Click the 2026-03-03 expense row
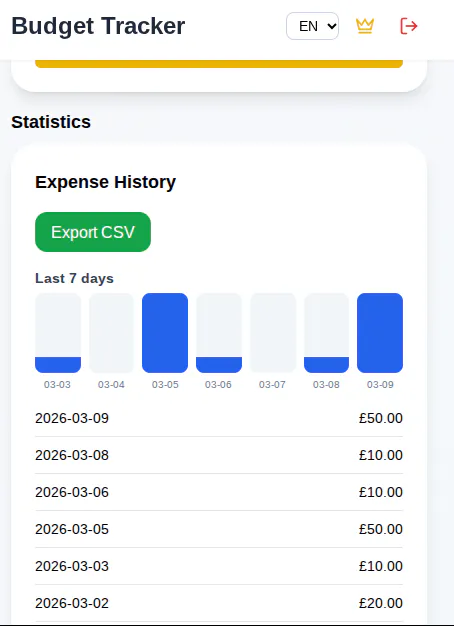The height and width of the screenshot is (626, 454). pos(219,566)
